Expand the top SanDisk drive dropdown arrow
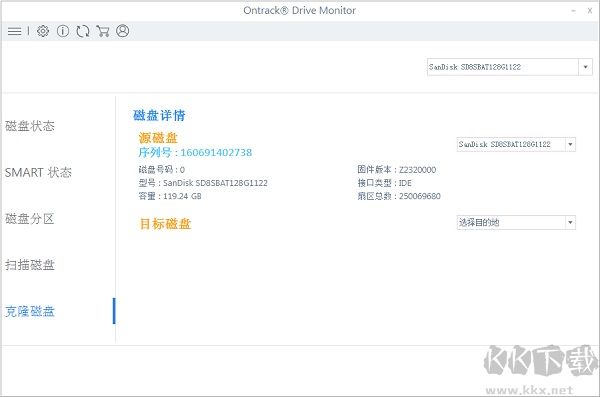Viewport: 600px width, 397px height. (x=585, y=67)
